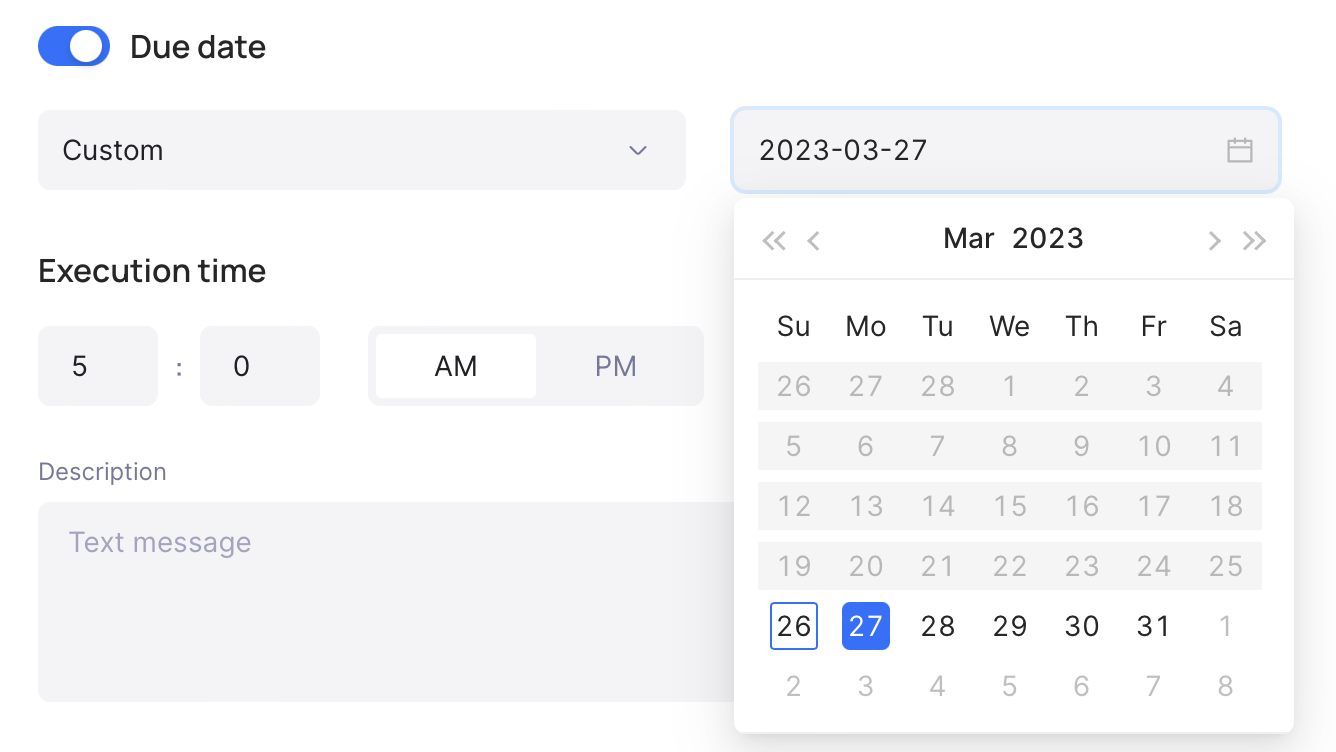Click the 2023 year label in header

[1047, 239]
